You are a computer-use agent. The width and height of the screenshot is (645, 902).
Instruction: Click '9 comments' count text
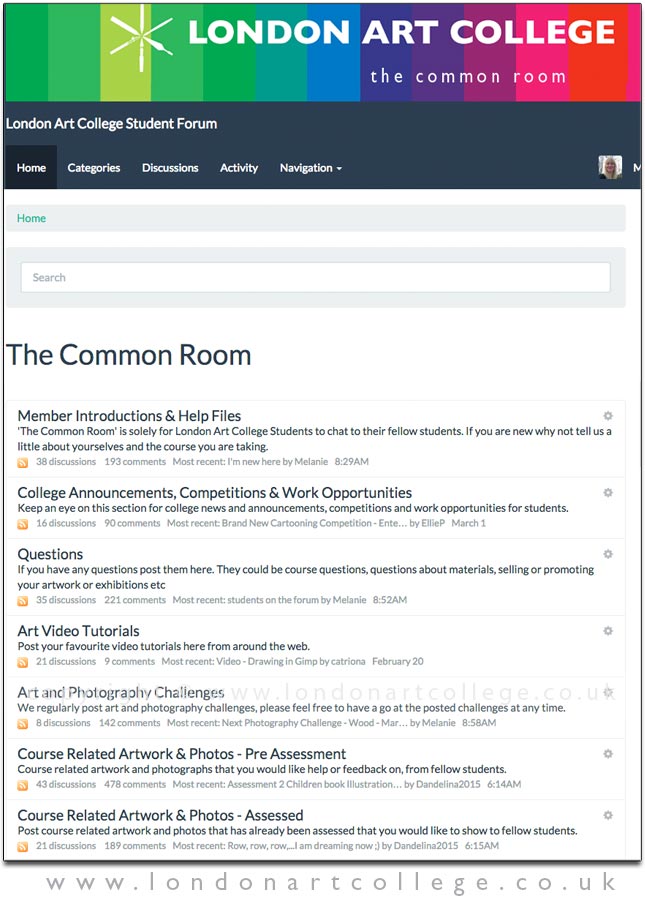[x=129, y=661]
